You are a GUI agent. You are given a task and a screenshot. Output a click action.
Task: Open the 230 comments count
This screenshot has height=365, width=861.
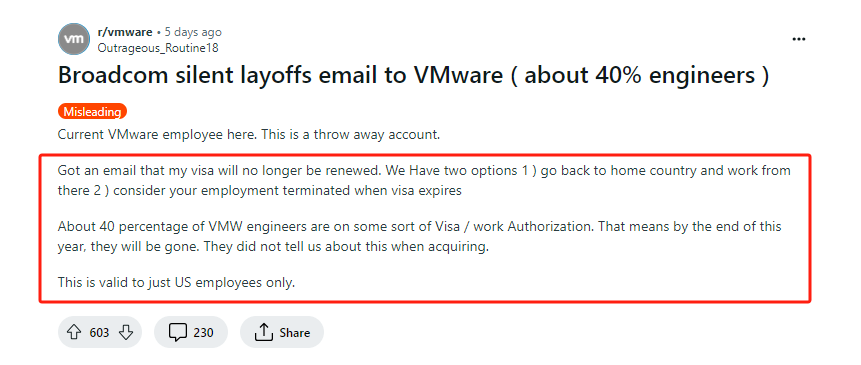coord(203,333)
